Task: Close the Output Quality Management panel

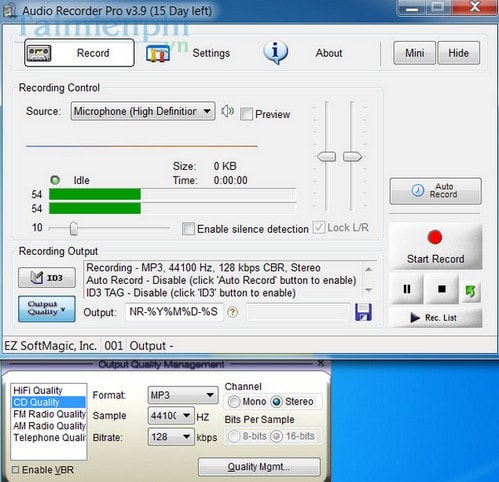Action: click(x=321, y=363)
